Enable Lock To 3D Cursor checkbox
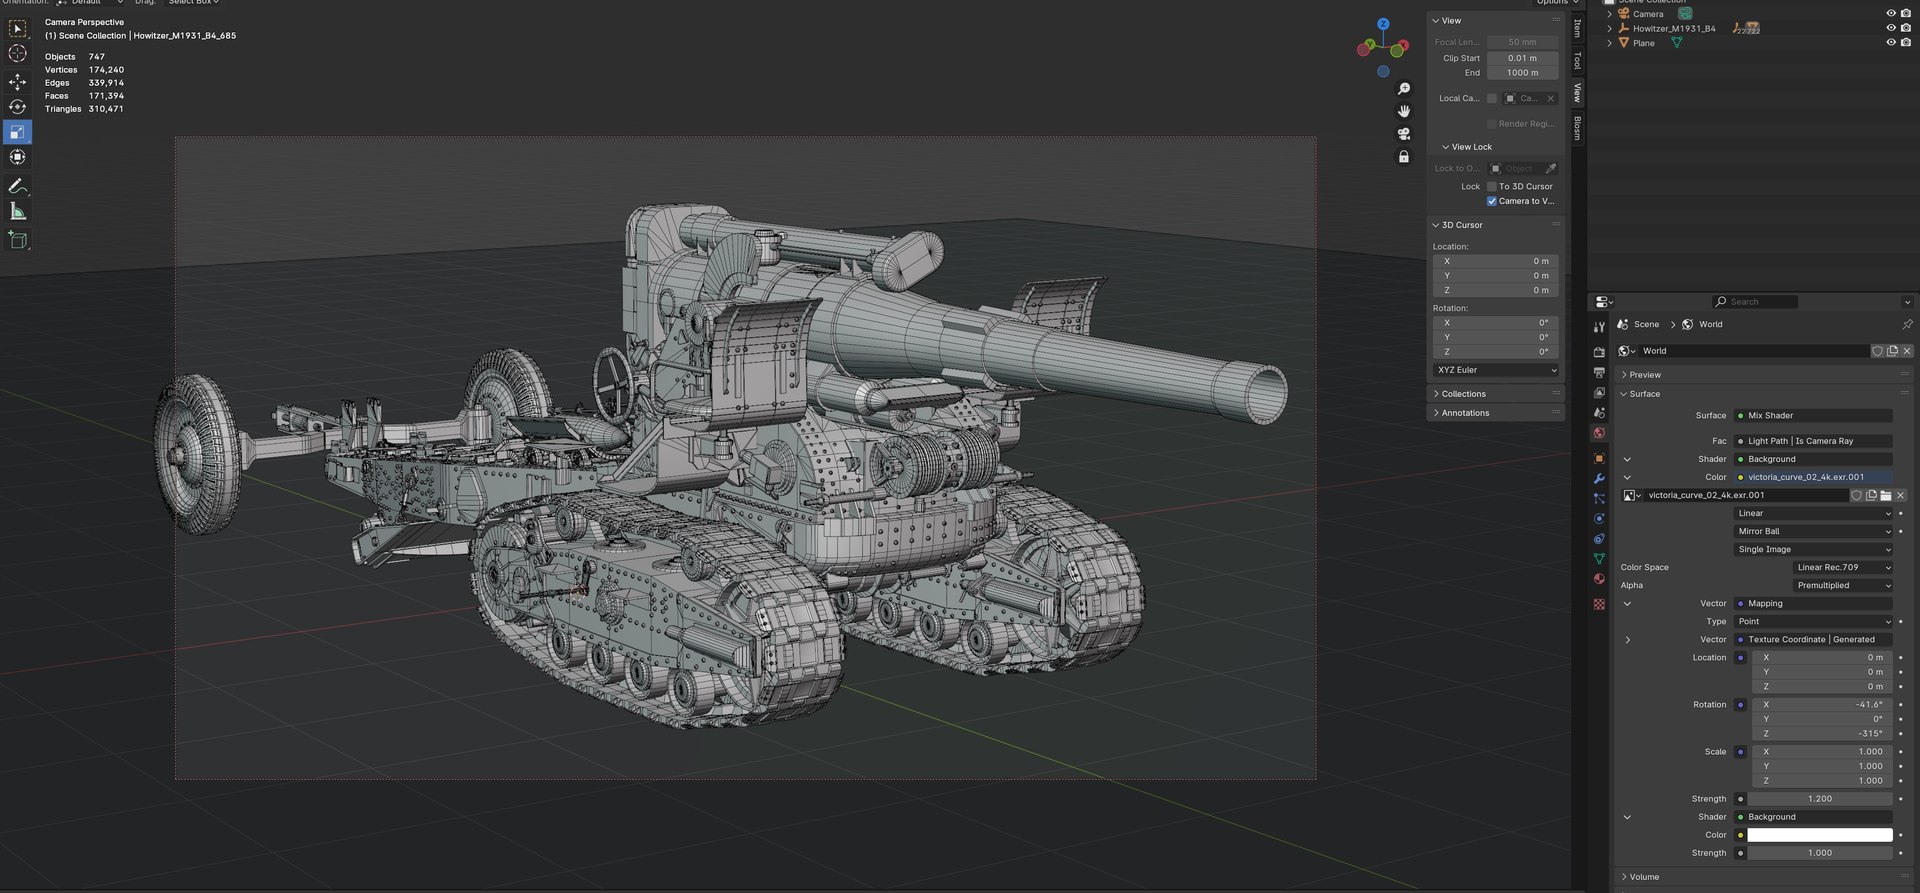The width and height of the screenshot is (1920, 893). point(1492,186)
